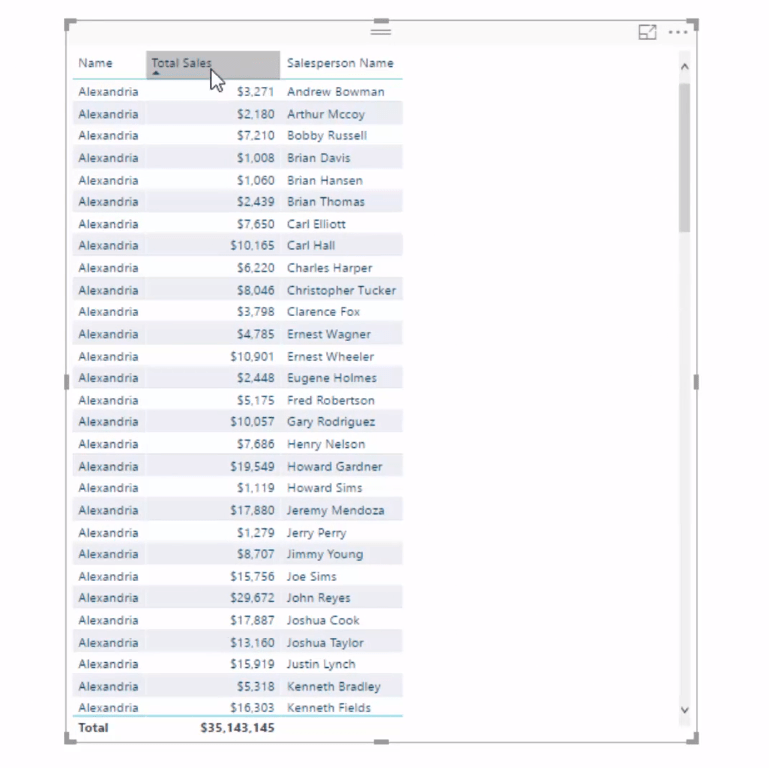Click the $29,672 sales value
The width and height of the screenshot is (769, 768).
pyautogui.click(x=252, y=598)
